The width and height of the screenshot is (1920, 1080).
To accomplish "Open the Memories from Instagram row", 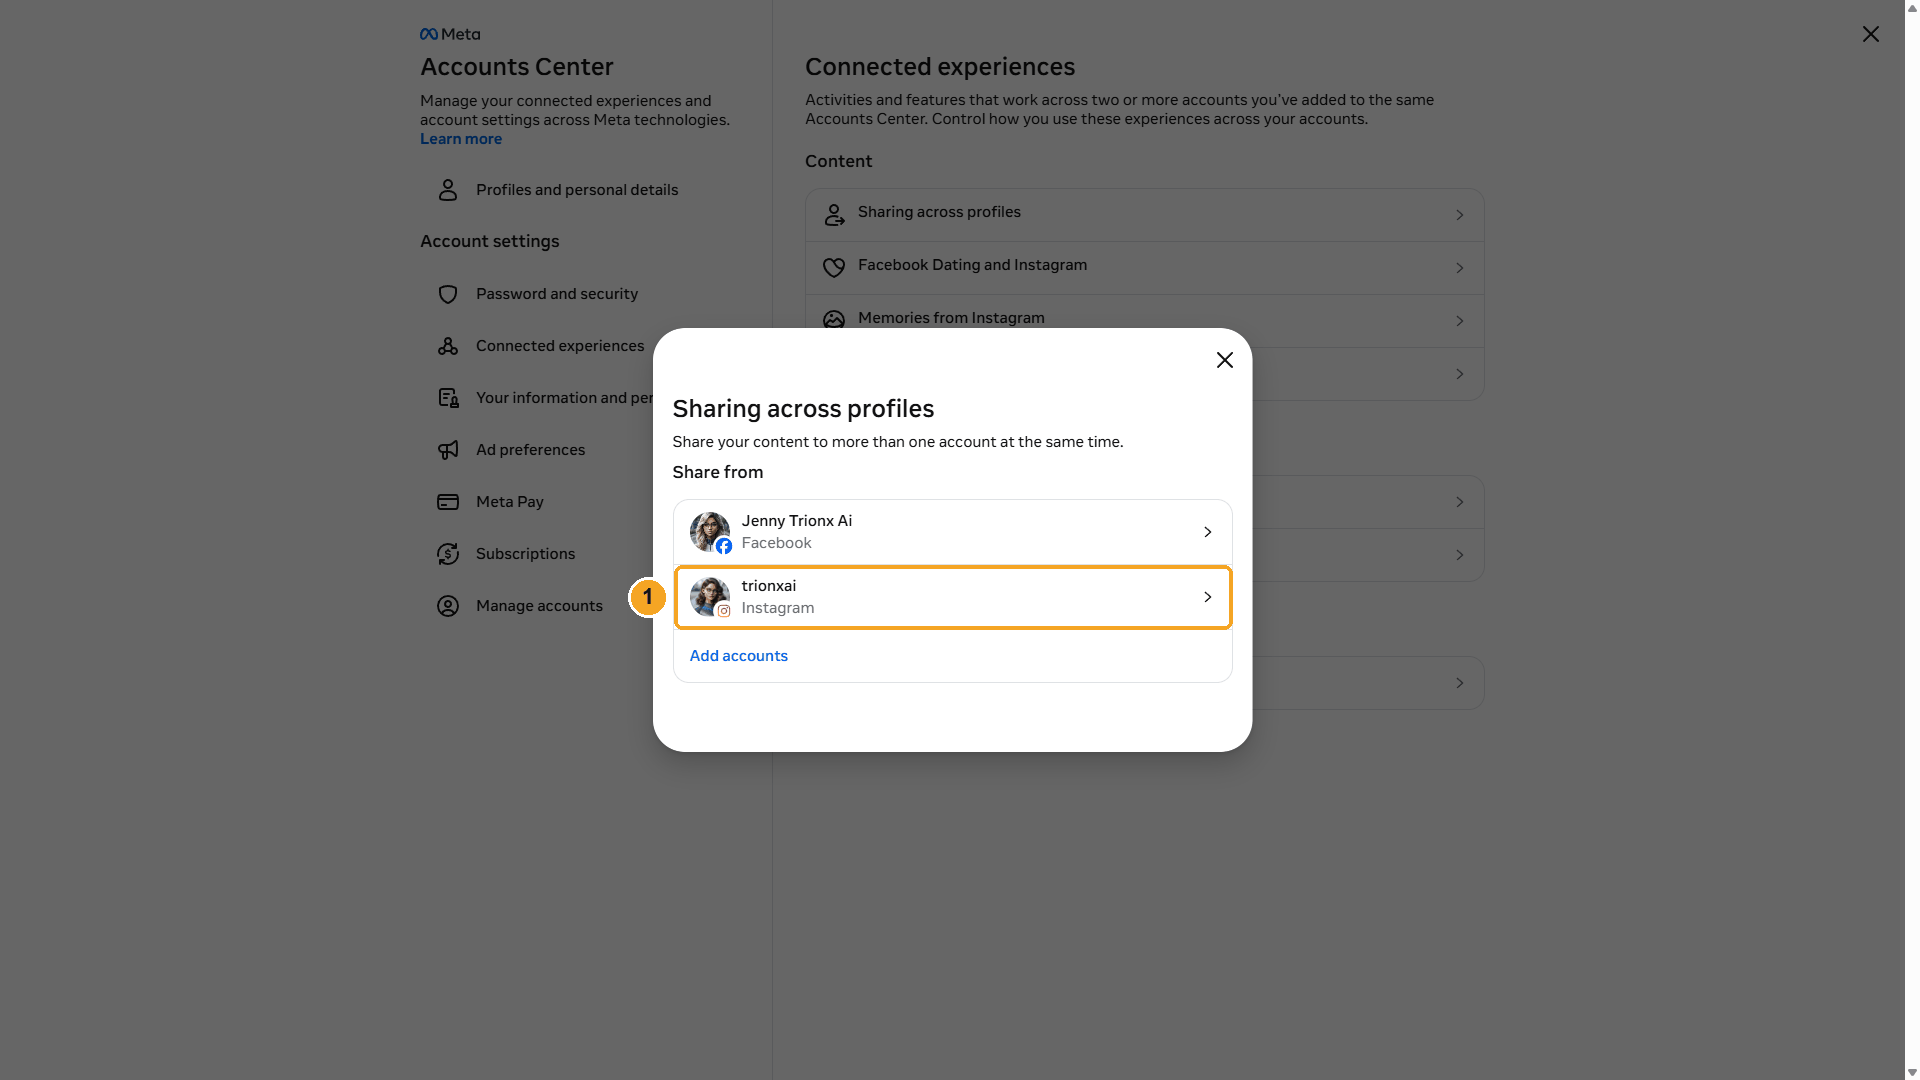I will click(1144, 320).
